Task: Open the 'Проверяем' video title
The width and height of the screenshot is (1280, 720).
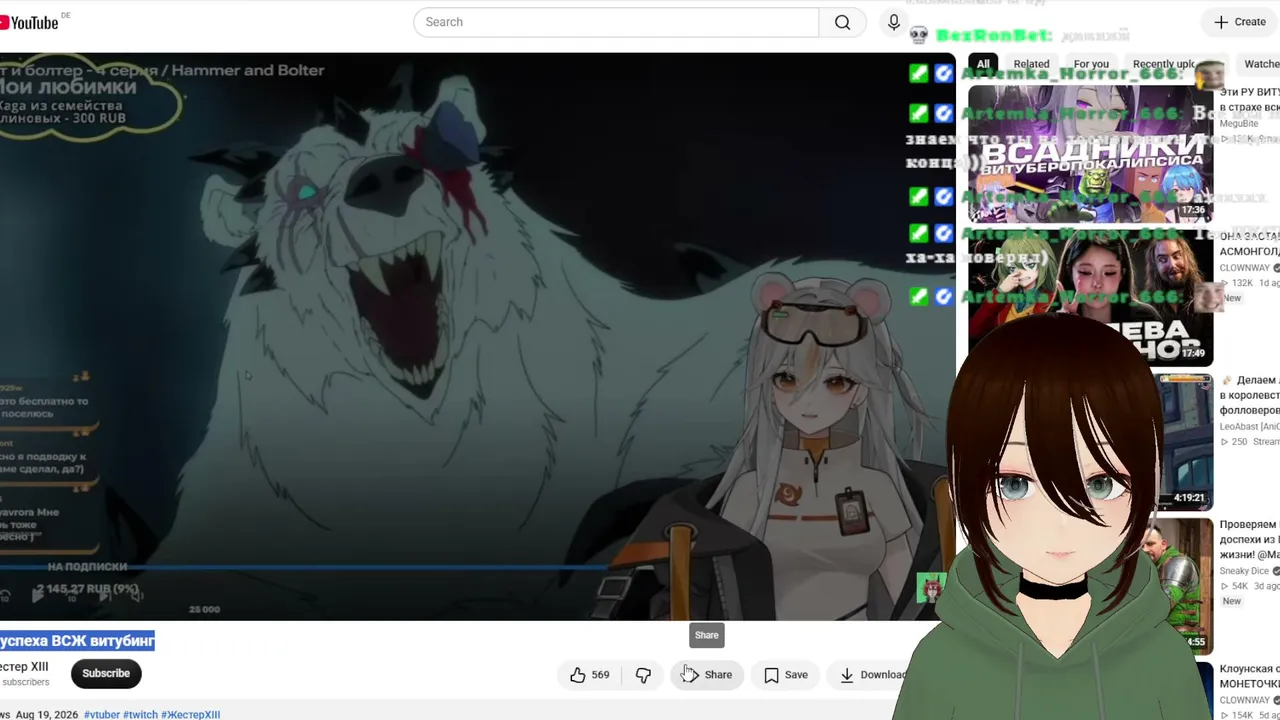Action: [1249, 539]
